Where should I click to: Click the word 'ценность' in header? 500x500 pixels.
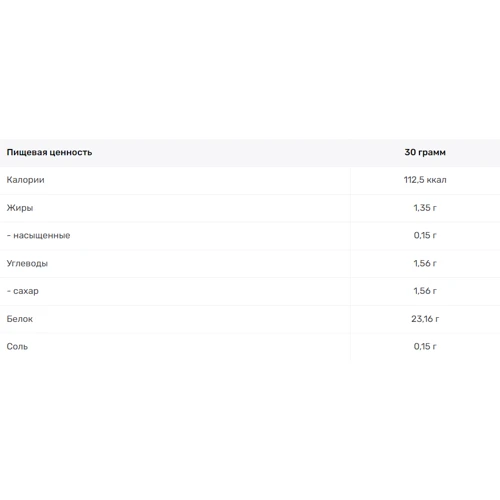[x=71, y=153]
